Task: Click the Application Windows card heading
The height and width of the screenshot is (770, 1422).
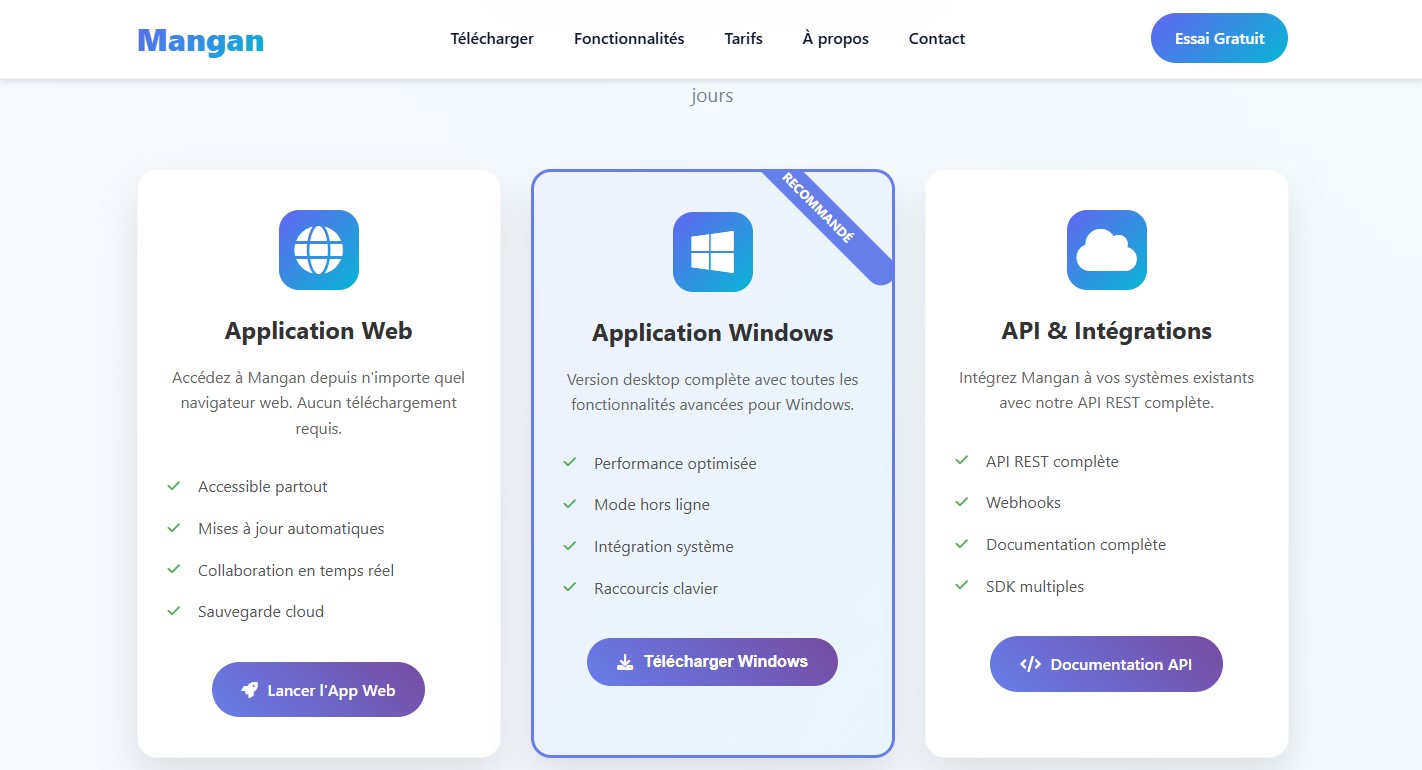Action: tap(712, 333)
